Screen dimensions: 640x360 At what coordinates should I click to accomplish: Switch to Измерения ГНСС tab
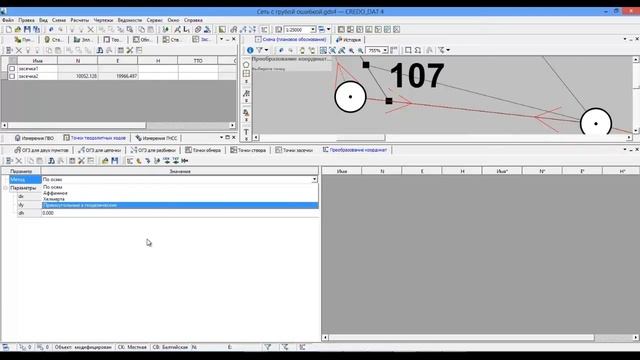[x=157, y=138]
